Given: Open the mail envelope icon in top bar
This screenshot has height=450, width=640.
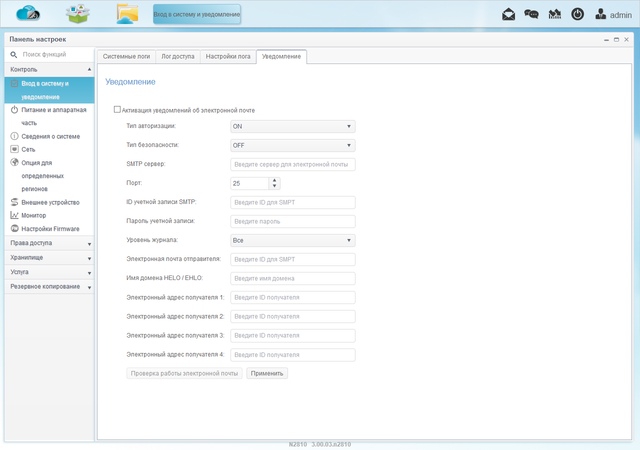Looking at the screenshot, I should [508, 15].
